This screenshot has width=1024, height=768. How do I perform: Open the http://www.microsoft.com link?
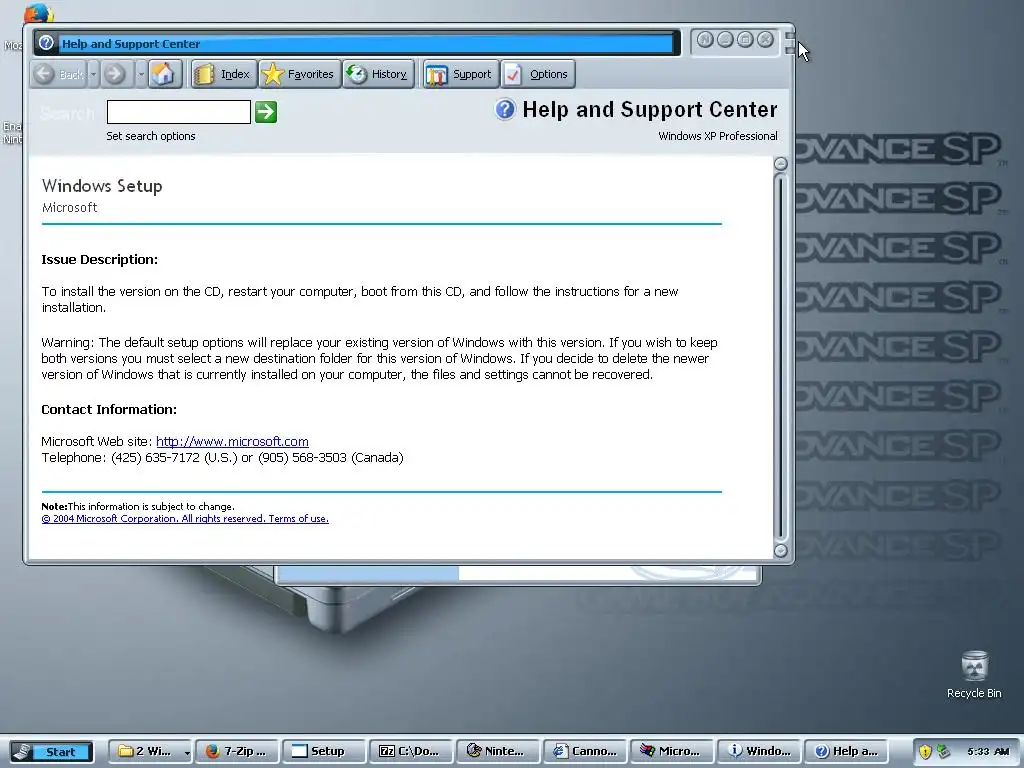[232, 441]
